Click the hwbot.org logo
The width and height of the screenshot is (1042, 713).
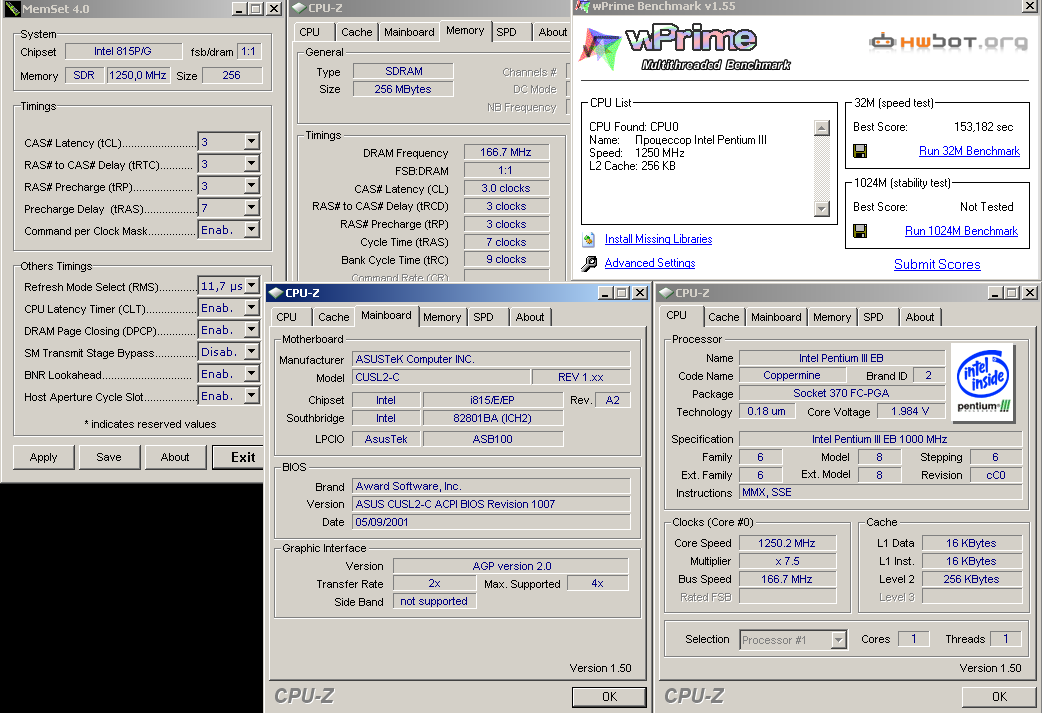click(x=948, y=42)
